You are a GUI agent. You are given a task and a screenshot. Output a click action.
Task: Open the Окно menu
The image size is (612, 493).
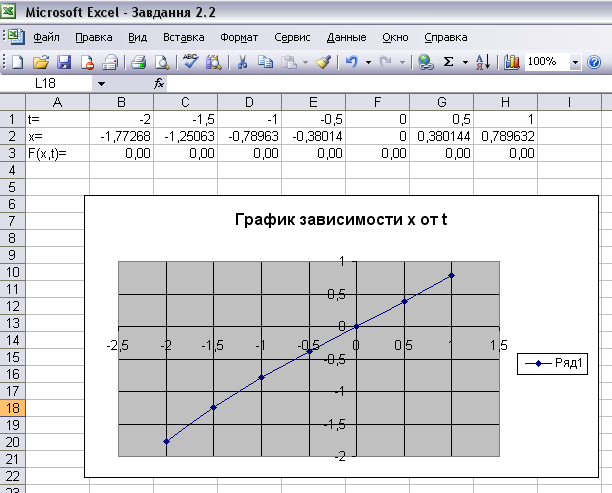click(x=395, y=37)
